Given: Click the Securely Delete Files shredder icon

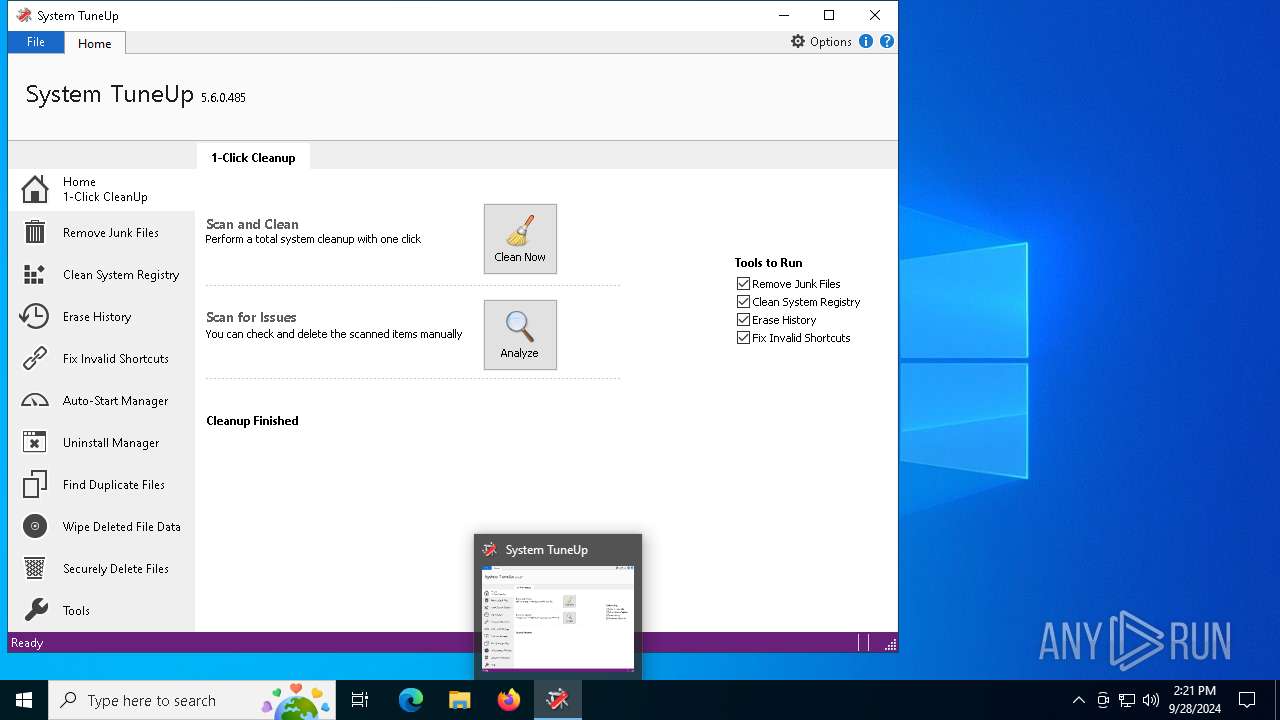Looking at the screenshot, I should pyautogui.click(x=35, y=568).
